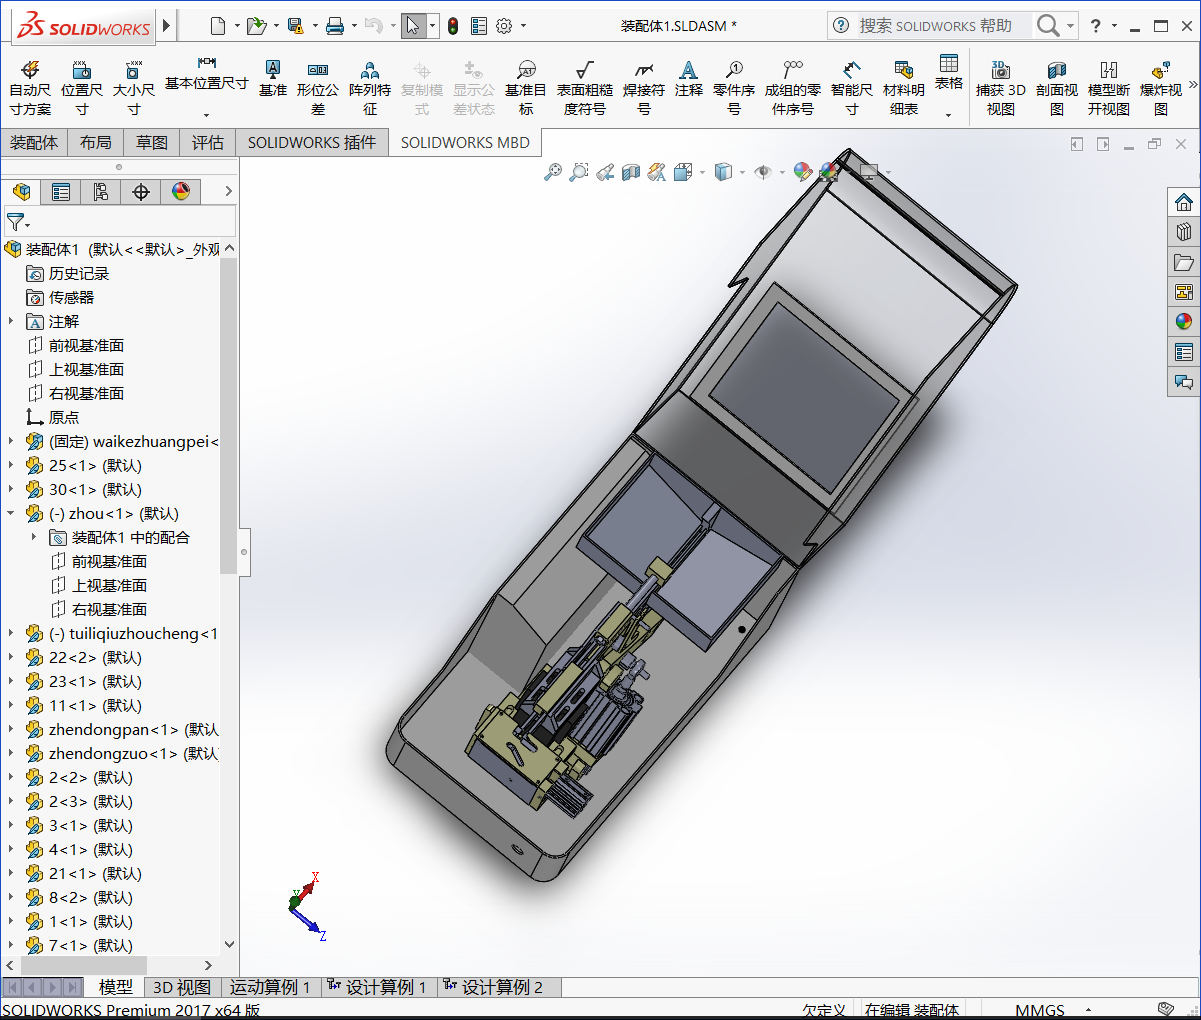1201x1020 pixels.
Task: Switch to 草图 ribbon tab
Action: (x=152, y=143)
